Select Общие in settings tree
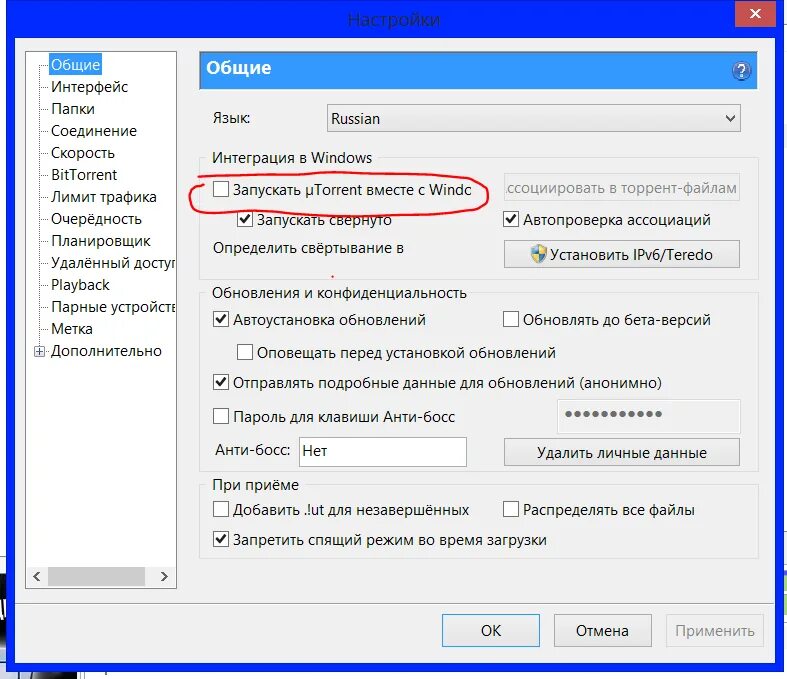Screen dimensions: 787x679 click(x=75, y=65)
